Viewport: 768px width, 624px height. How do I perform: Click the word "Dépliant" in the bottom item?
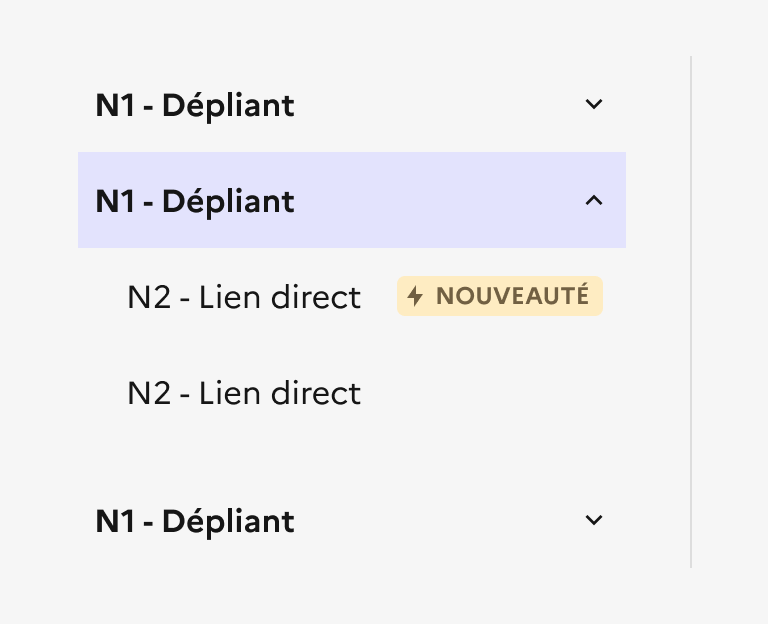click(x=228, y=521)
